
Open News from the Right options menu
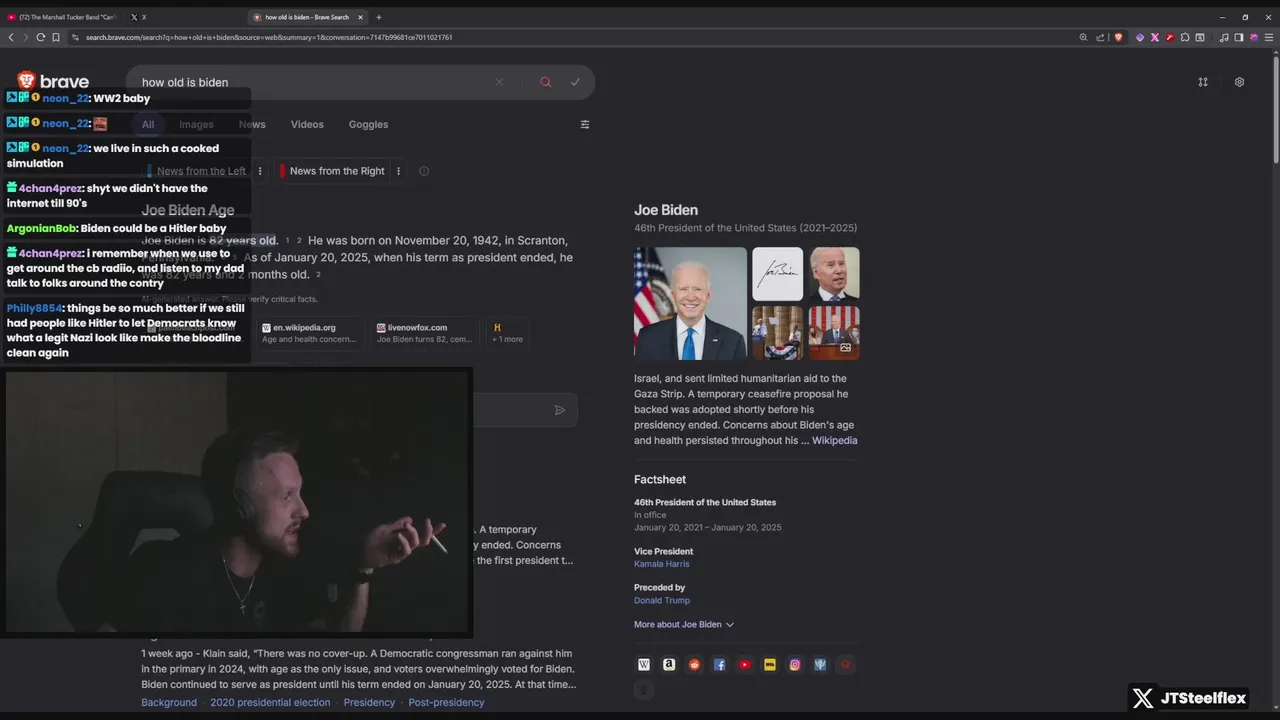tap(398, 171)
